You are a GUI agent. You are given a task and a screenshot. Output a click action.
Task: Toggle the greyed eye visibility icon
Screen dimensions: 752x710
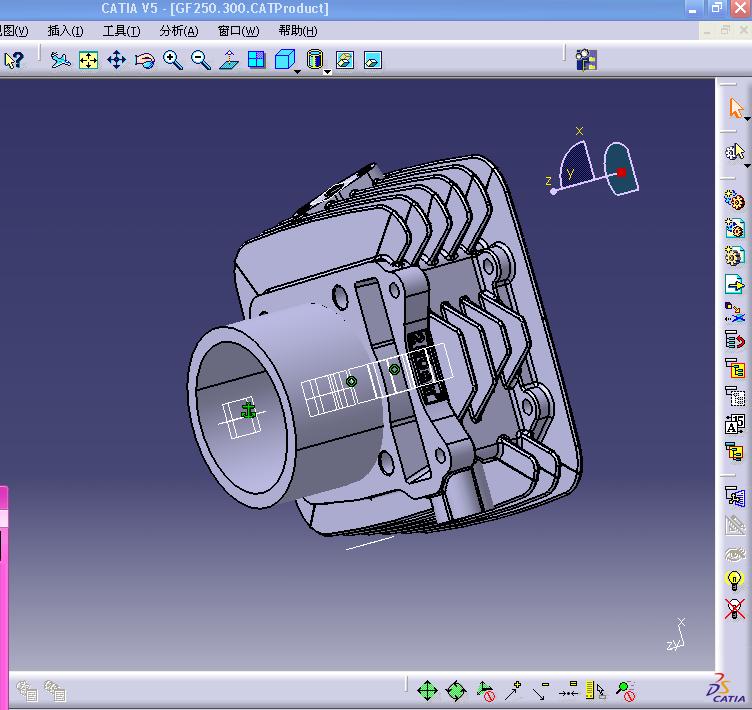tap(734, 554)
